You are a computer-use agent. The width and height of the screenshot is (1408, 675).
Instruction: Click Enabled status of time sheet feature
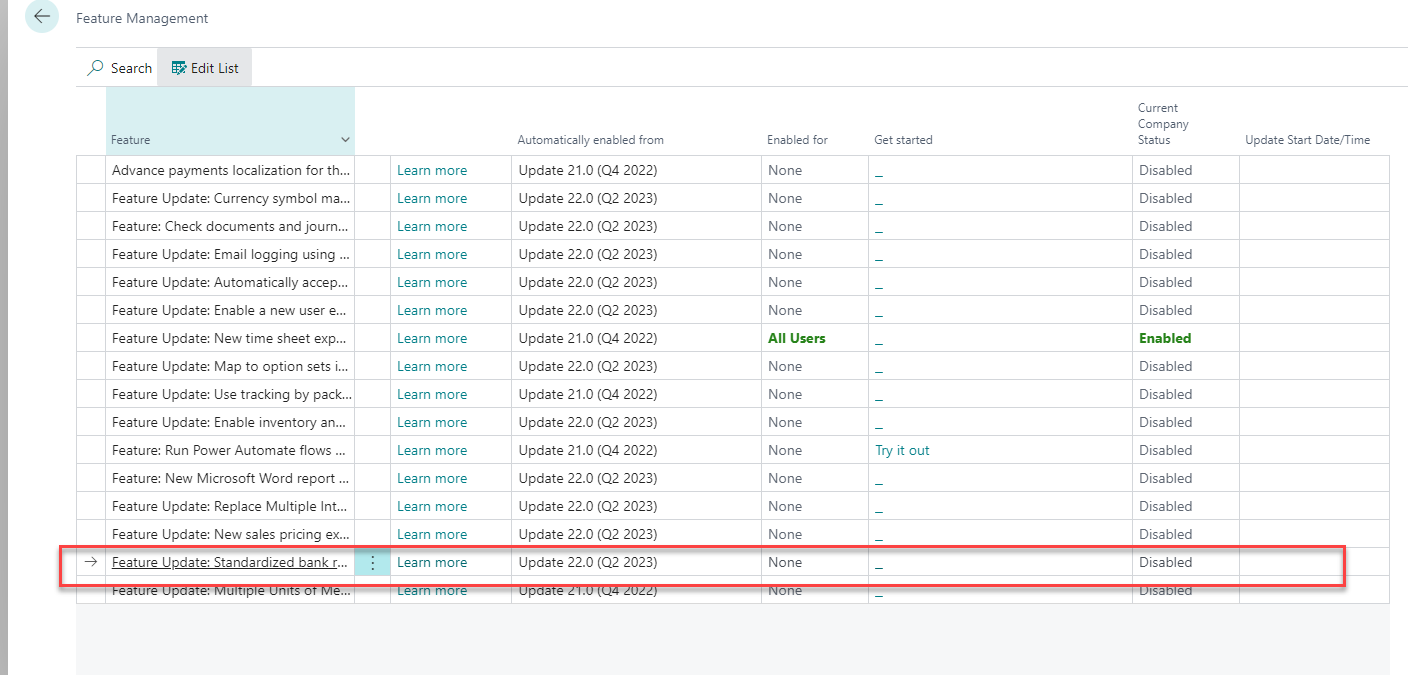click(x=1165, y=338)
